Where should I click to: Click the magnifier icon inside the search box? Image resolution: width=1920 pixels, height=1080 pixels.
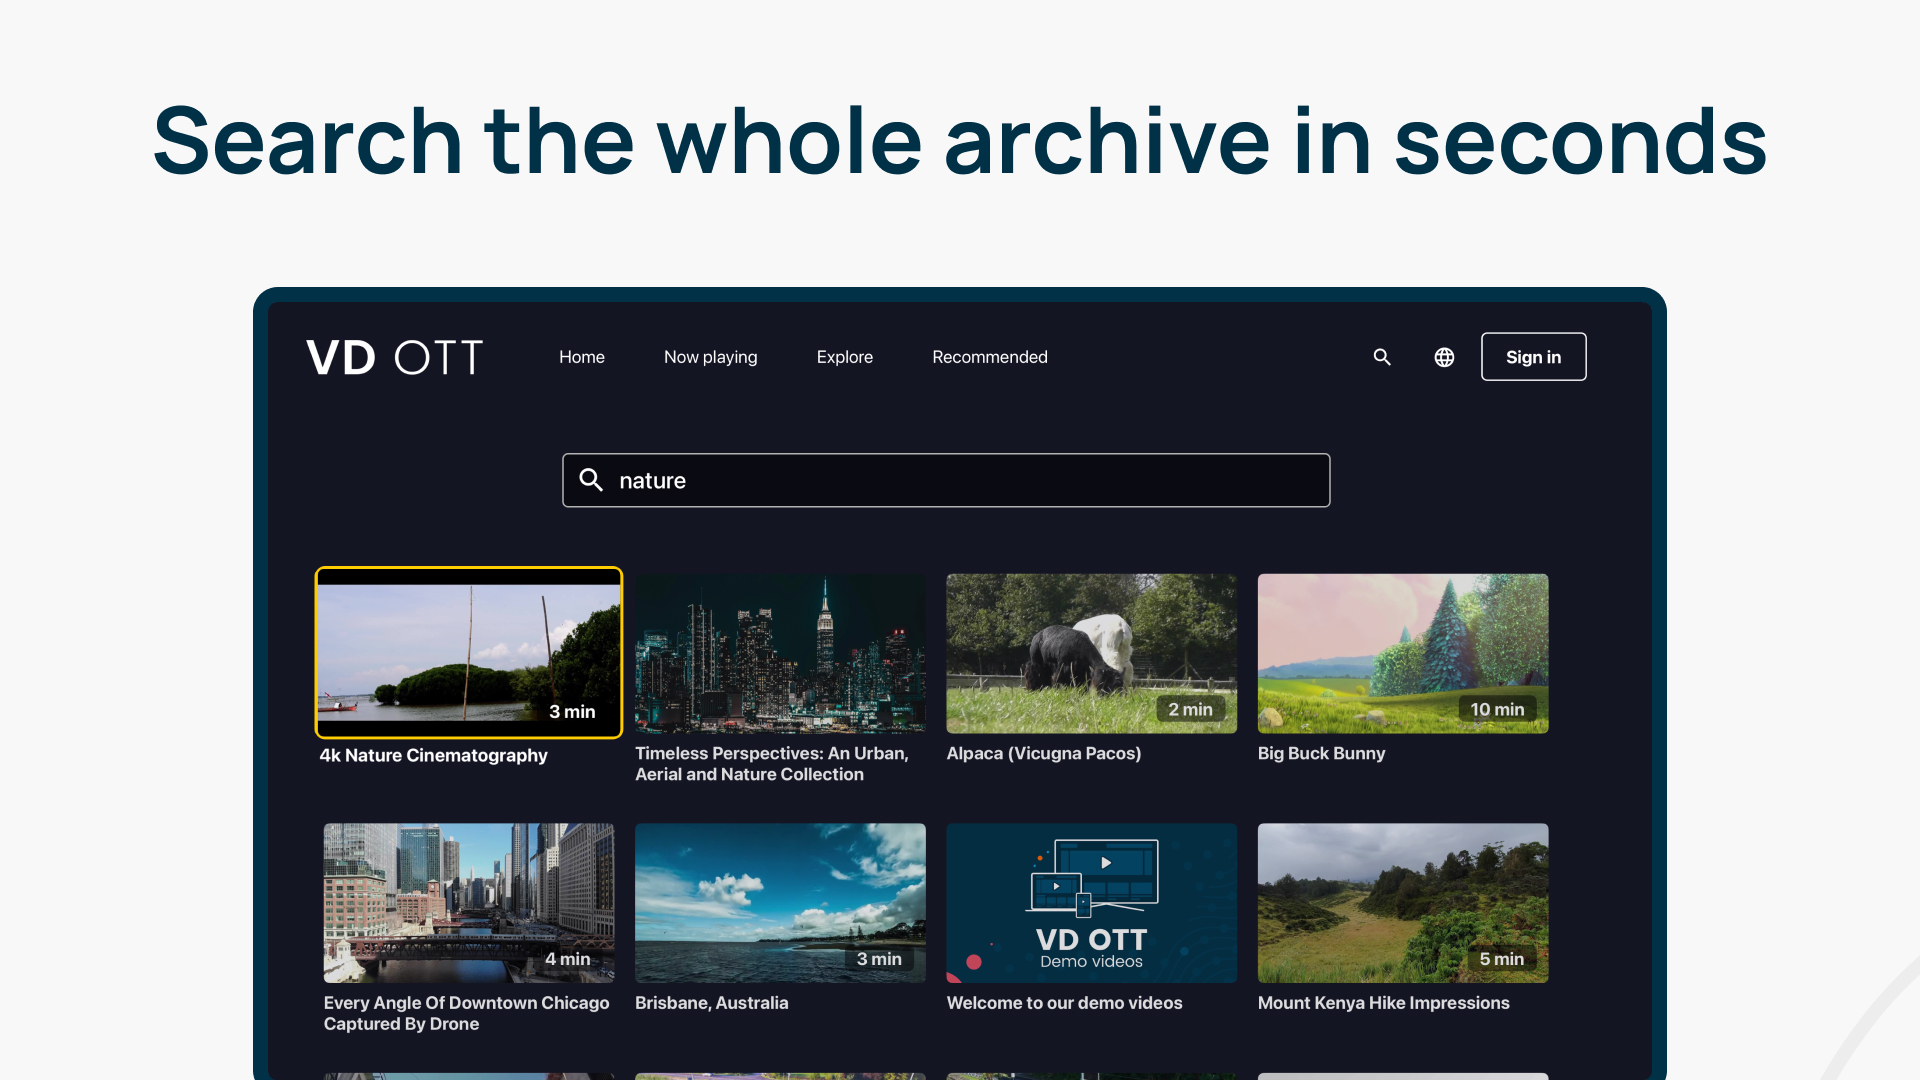[x=591, y=480]
